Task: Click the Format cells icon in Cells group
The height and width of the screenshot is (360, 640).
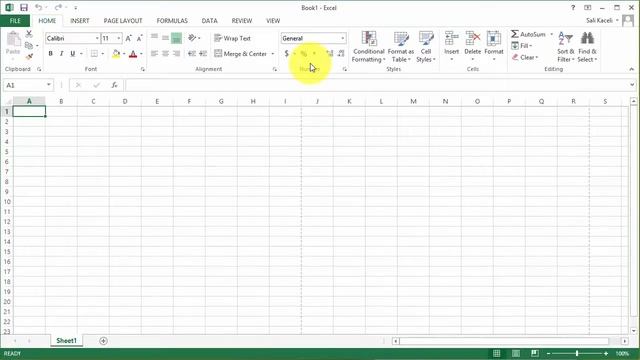Action: click(494, 39)
